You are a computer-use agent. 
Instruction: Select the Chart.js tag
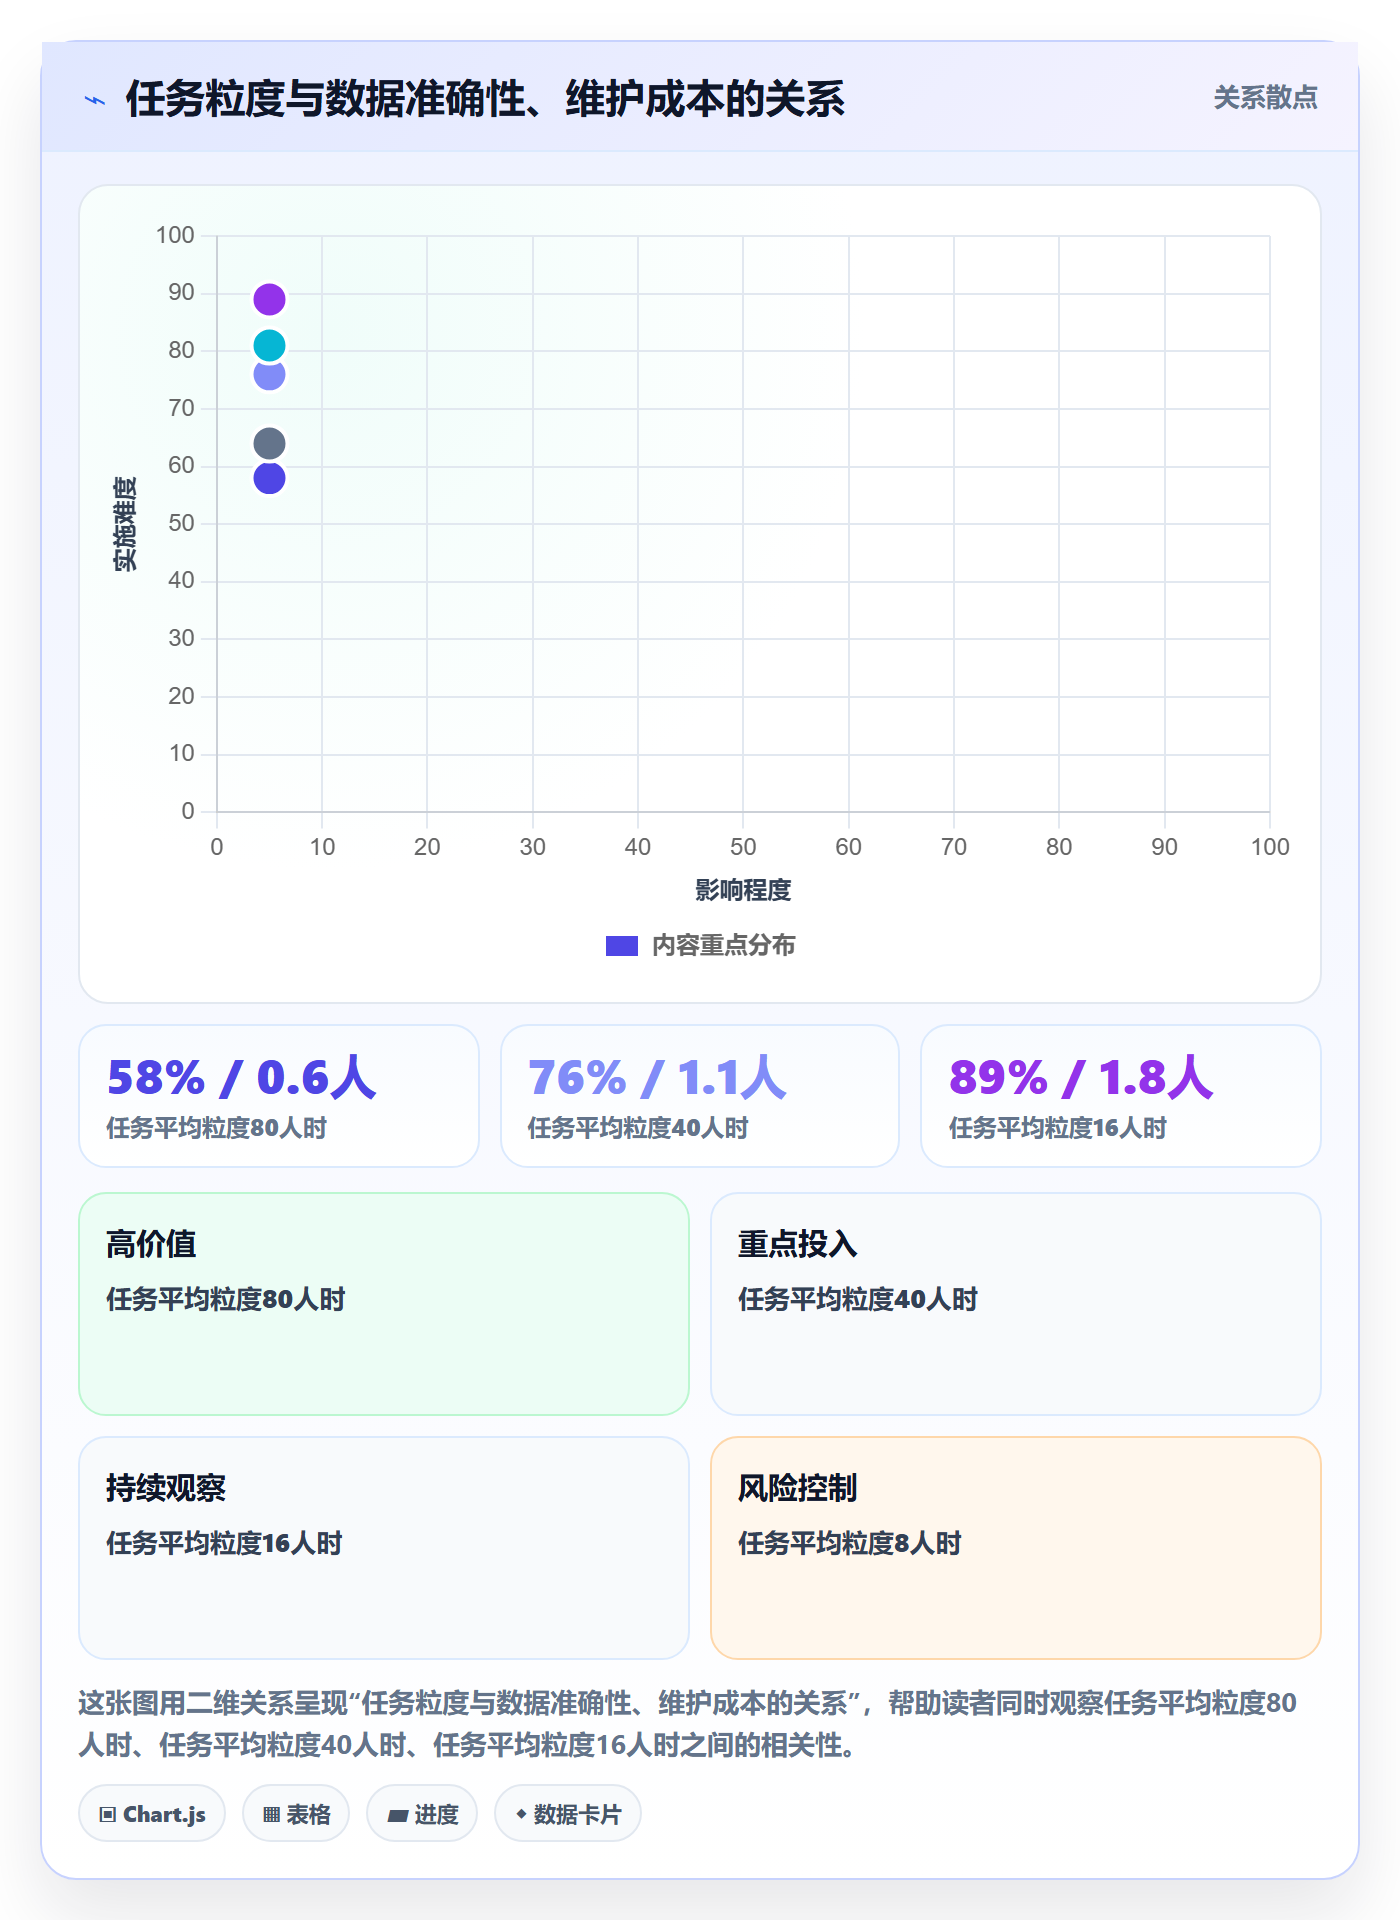click(152, 1813)
